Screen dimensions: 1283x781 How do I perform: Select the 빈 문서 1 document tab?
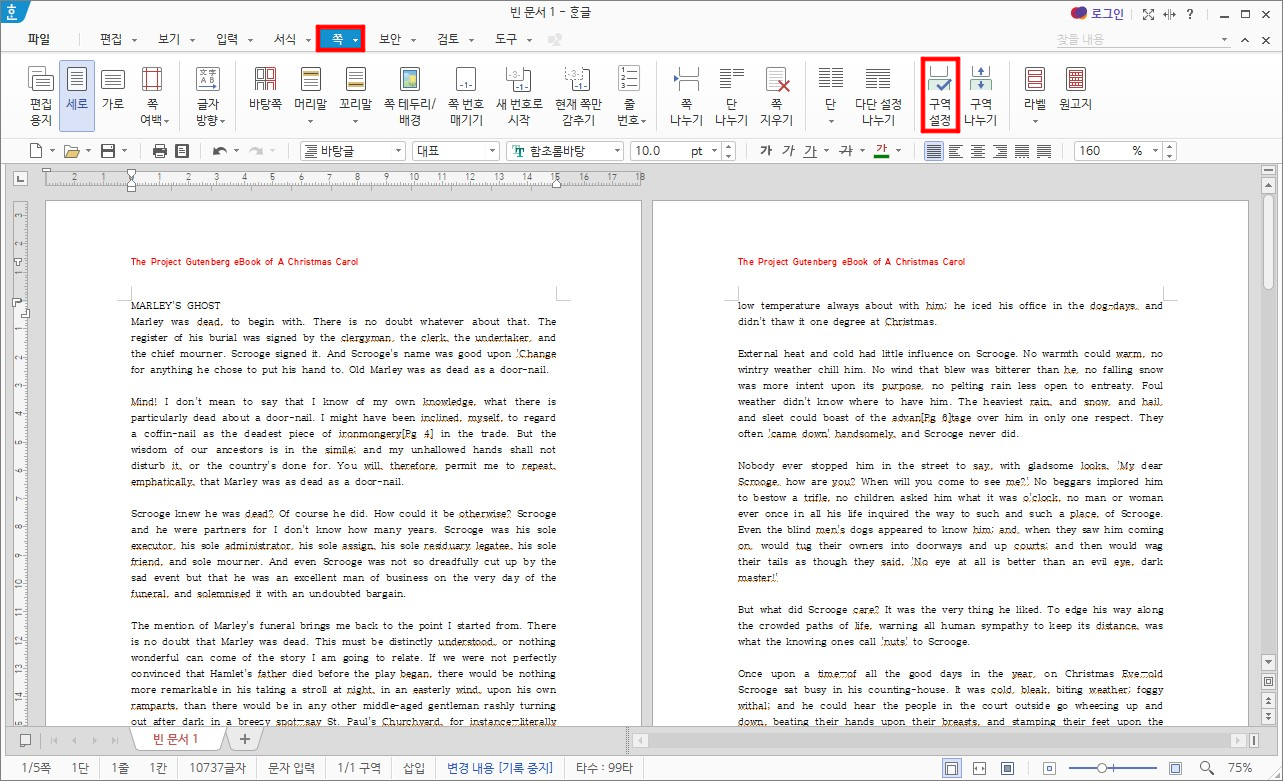click(176, 739)
